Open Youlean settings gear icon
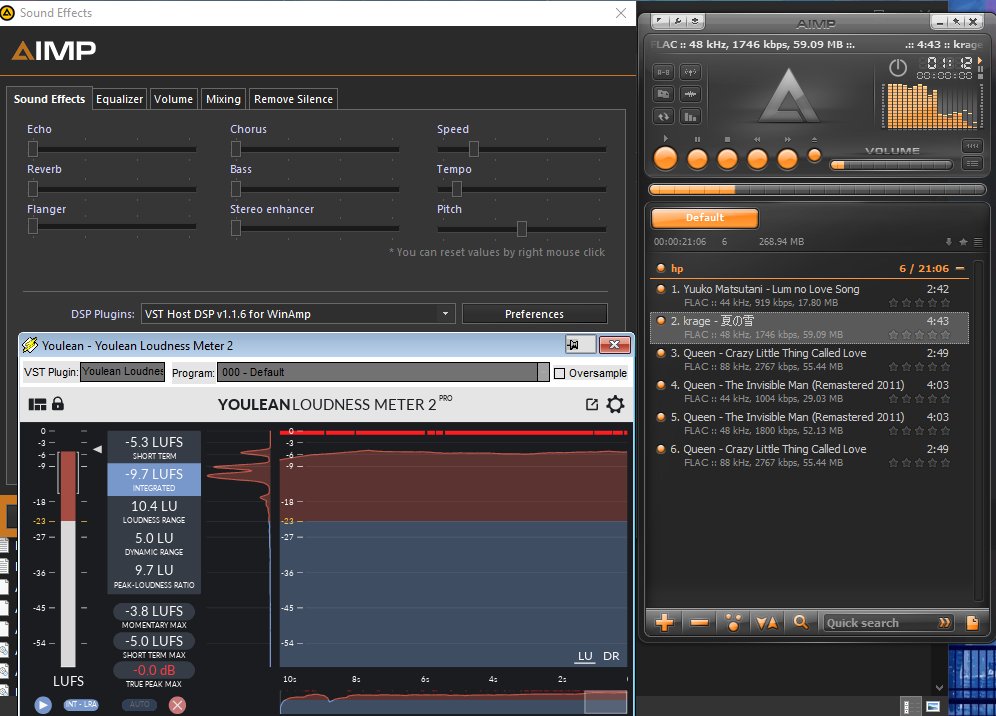996x716 pixels. click(616, 404)
